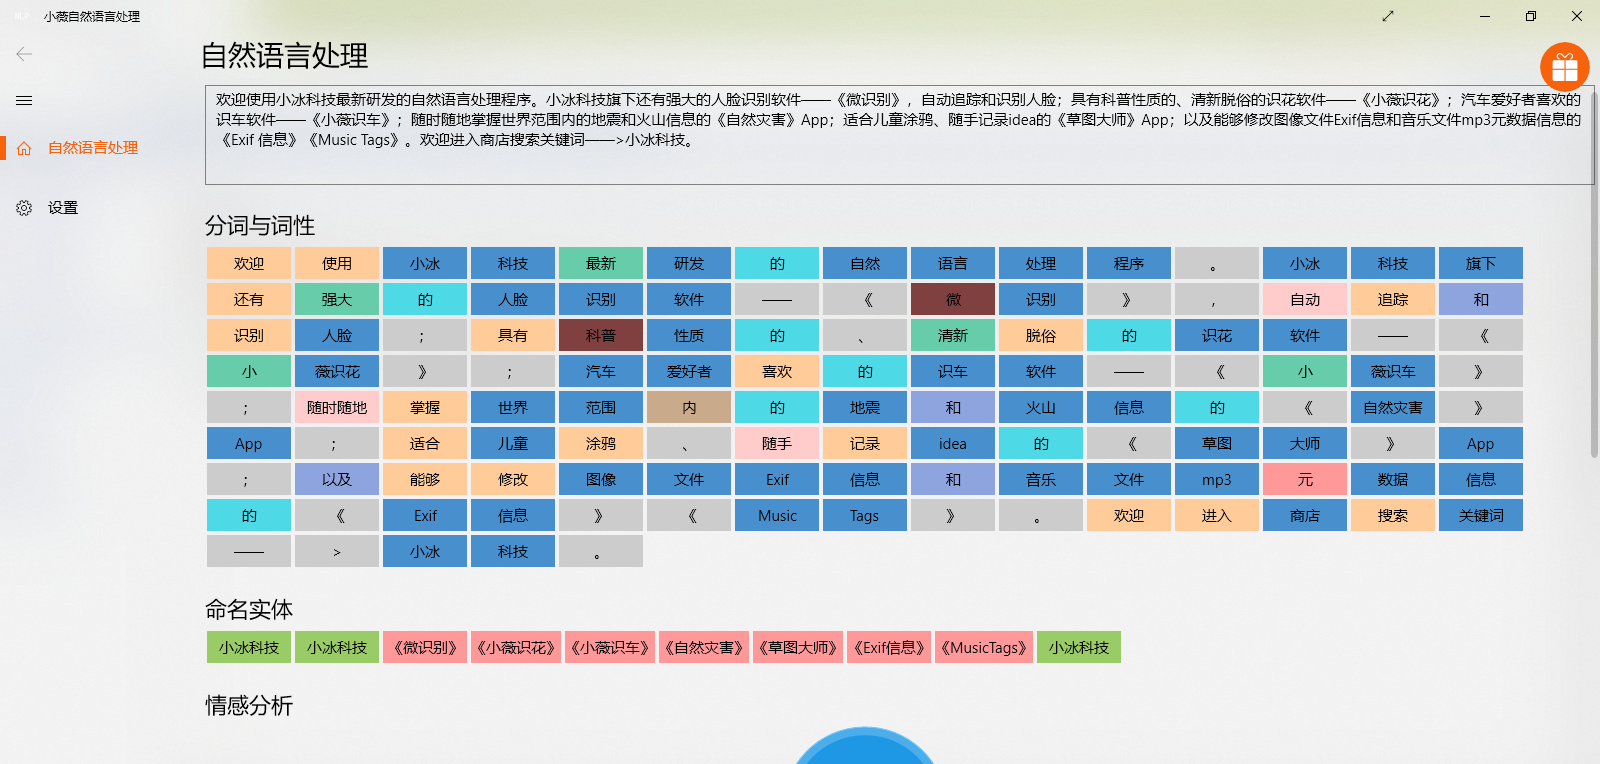This screenshot has width=1600, height=764.
Task: Click the Music word tile
Action: tap(777, 515)
